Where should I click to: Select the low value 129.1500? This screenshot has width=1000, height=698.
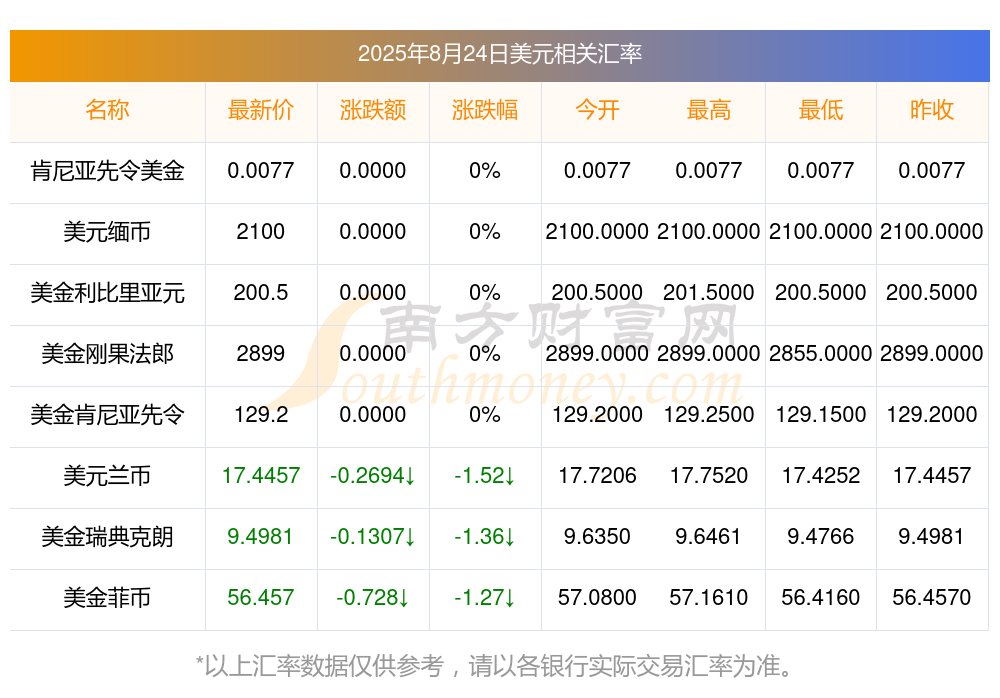tap(821, 415)
